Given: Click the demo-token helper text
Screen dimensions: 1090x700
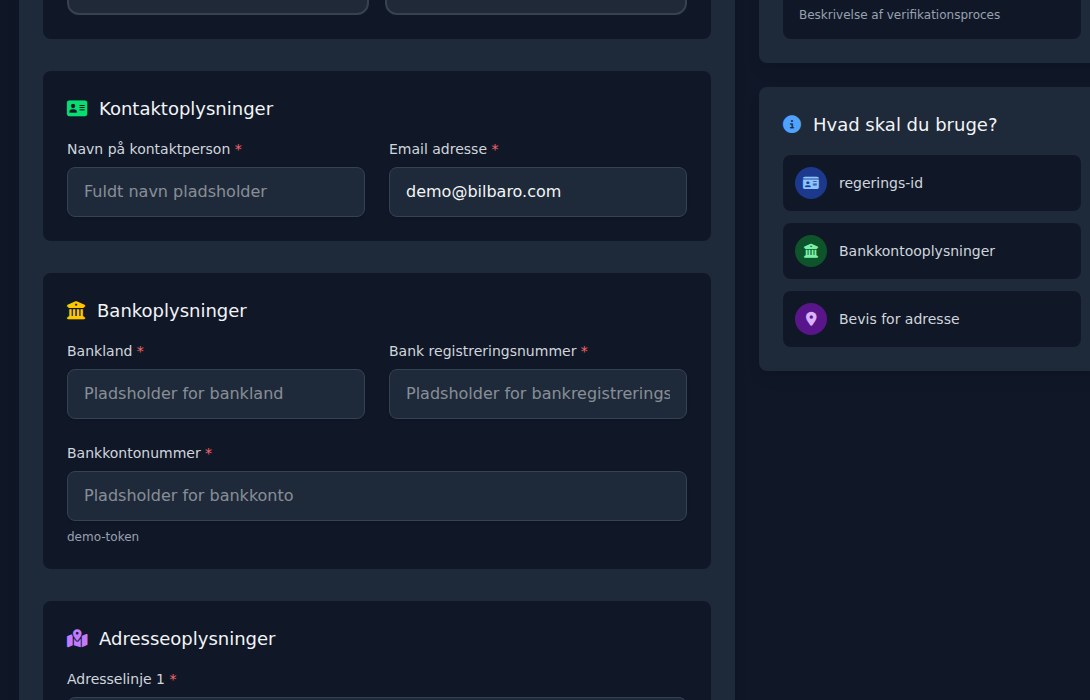Looking at the screenshot, I should [x=103, y=537].
